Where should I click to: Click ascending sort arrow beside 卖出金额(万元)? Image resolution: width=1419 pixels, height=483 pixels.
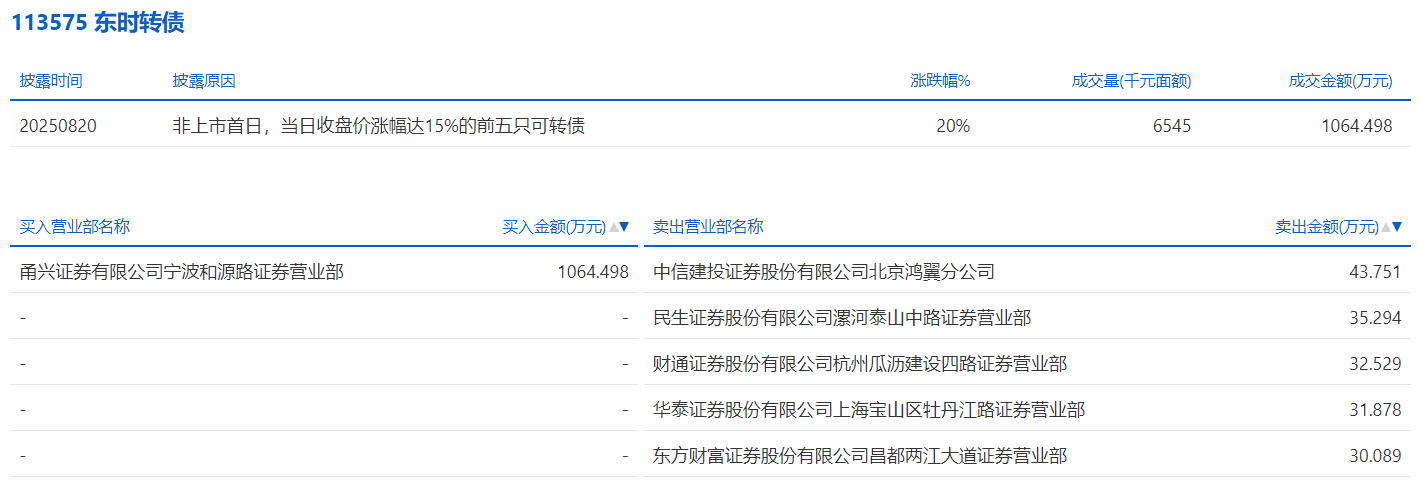tap(1385, 227)
